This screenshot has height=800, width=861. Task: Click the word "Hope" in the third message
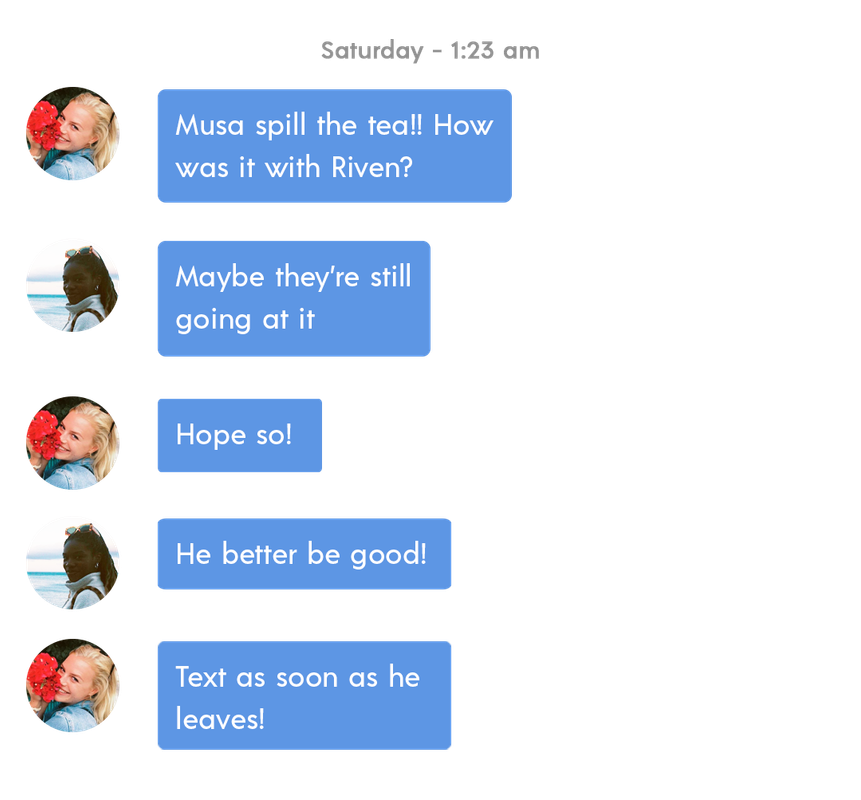point(210,435)
